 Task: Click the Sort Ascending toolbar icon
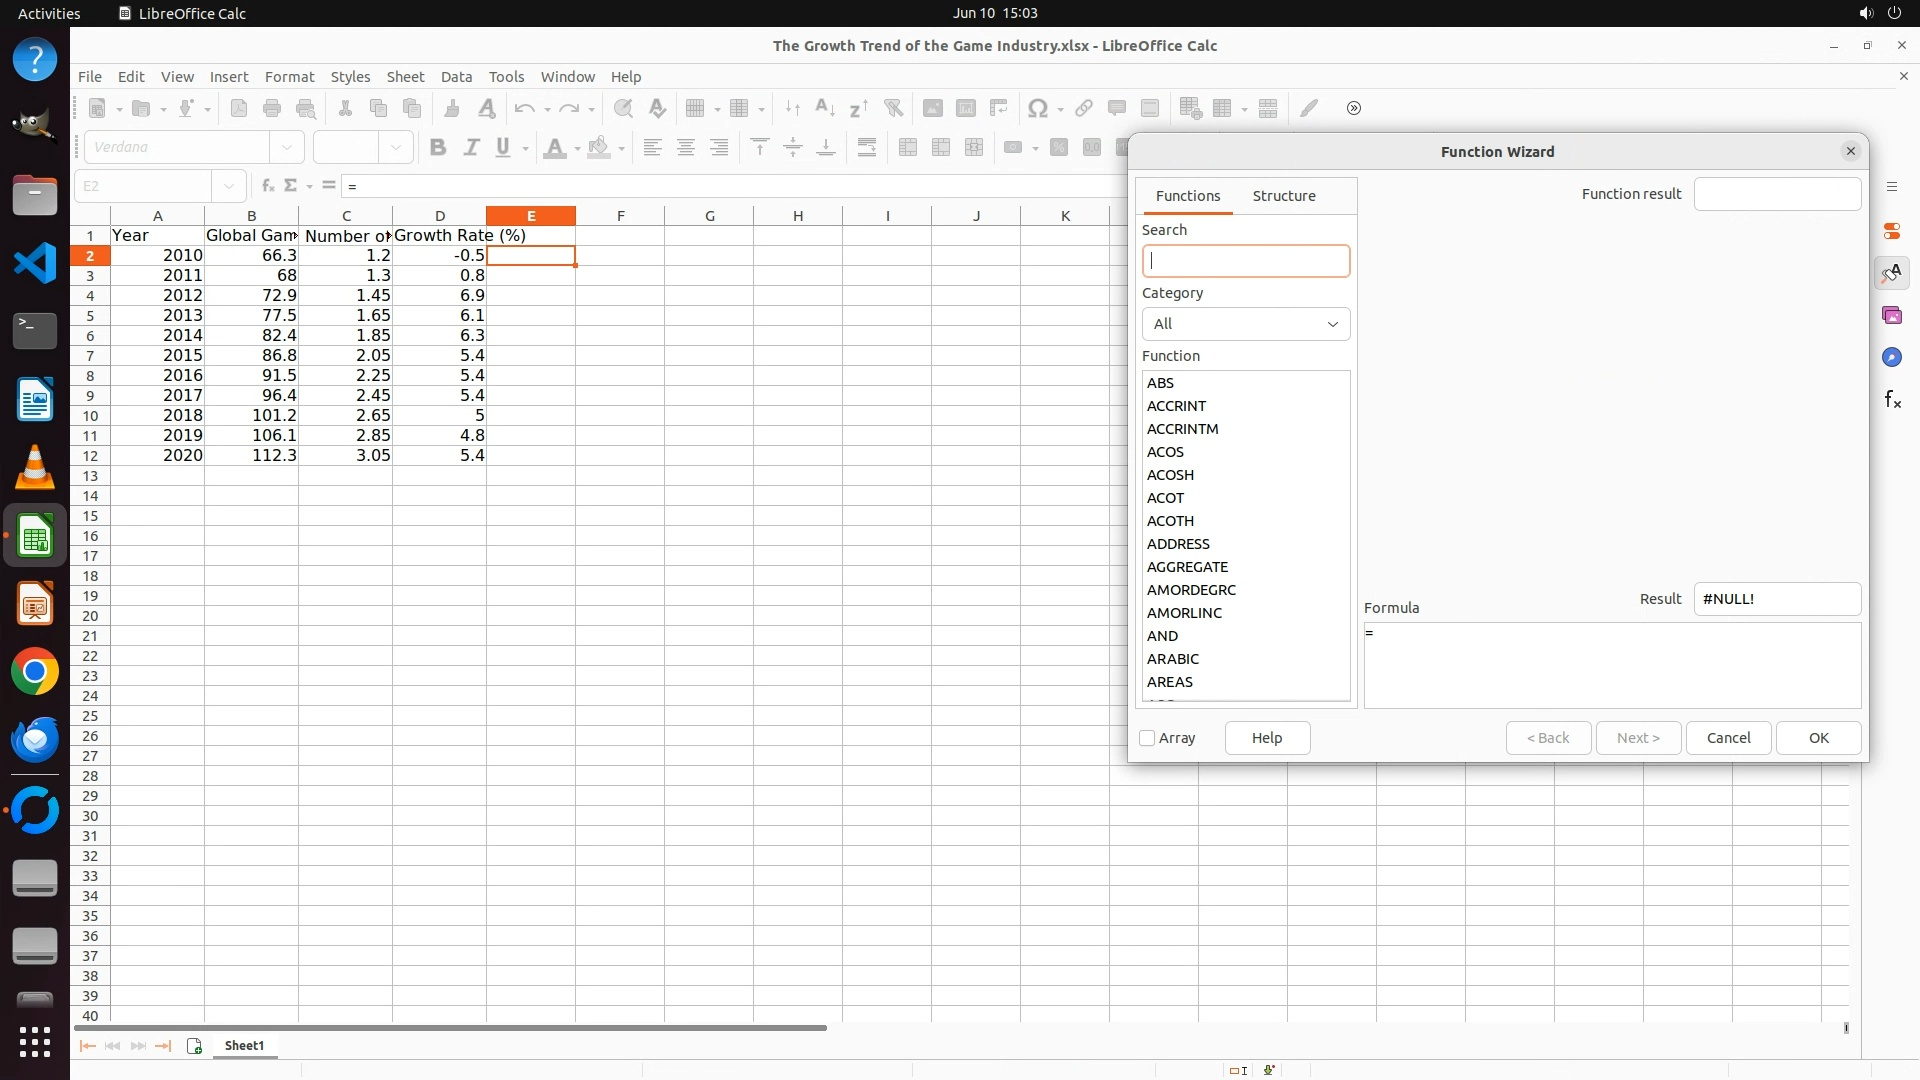825,108
